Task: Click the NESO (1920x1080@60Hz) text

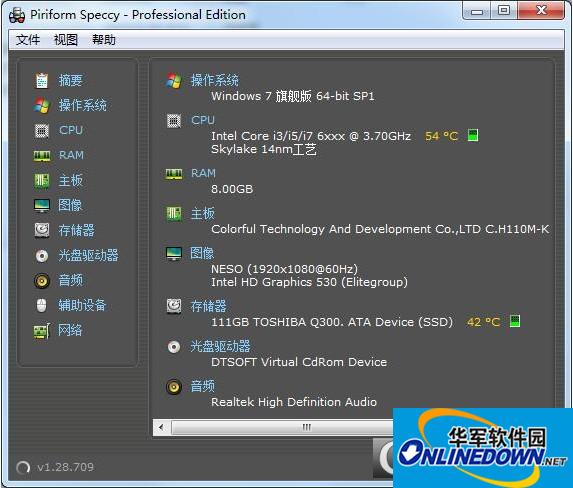Action: [284, 269]
